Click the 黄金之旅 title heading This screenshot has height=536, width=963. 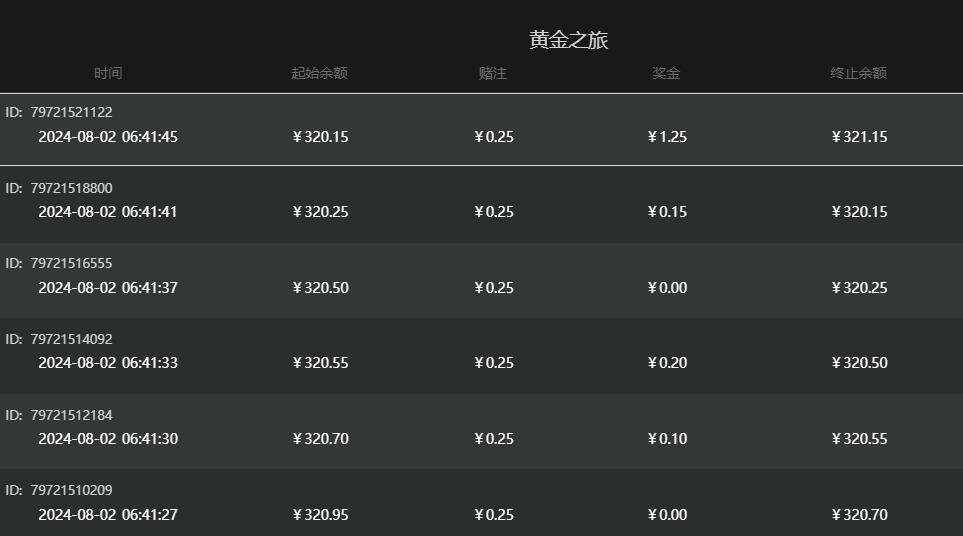[568, 40]
